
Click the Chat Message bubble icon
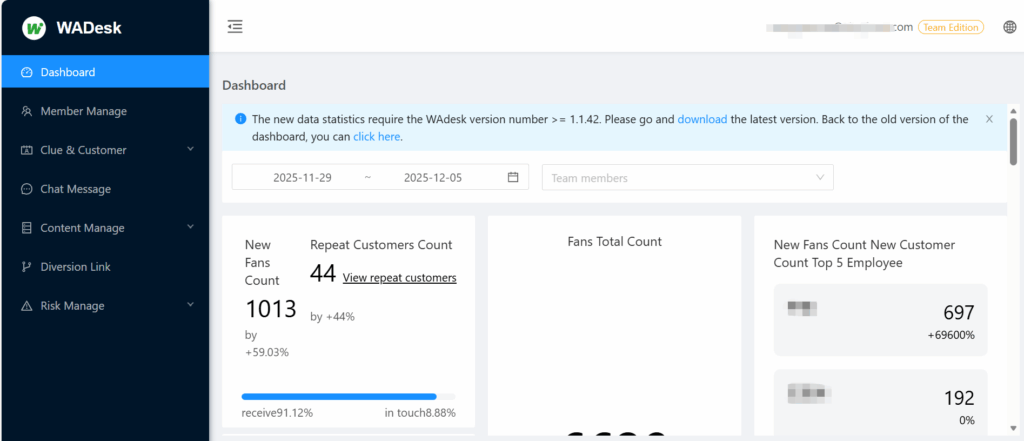[x=27, y=189]
